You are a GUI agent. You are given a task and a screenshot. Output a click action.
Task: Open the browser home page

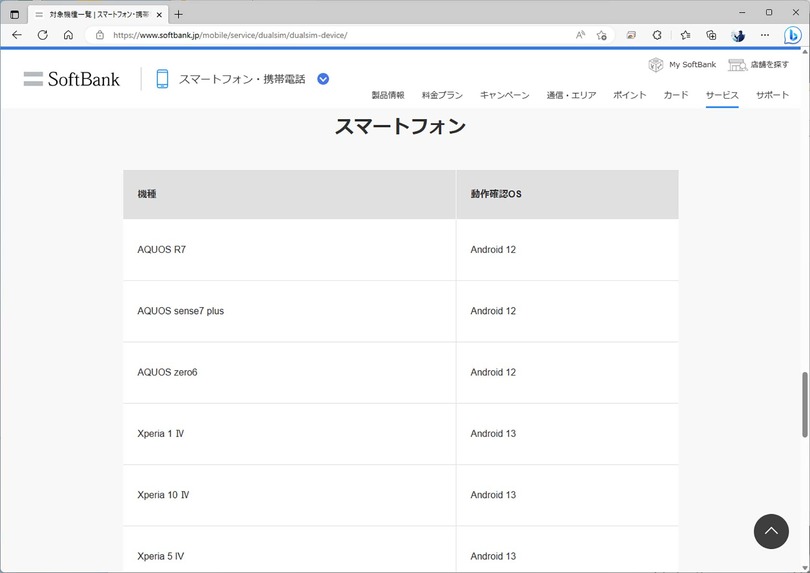click(68, 35)
